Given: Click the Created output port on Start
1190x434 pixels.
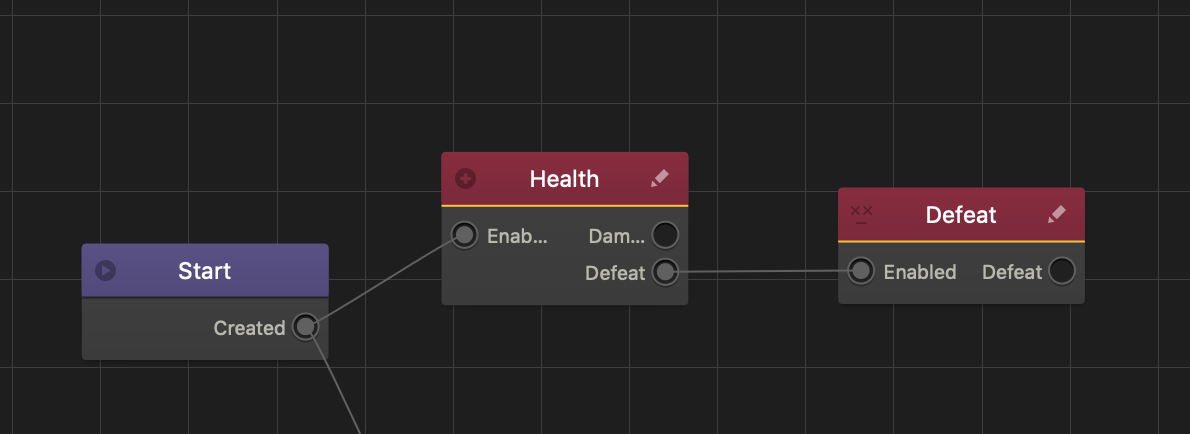Looking at the screenshot, I should click(x=306, y=327).
